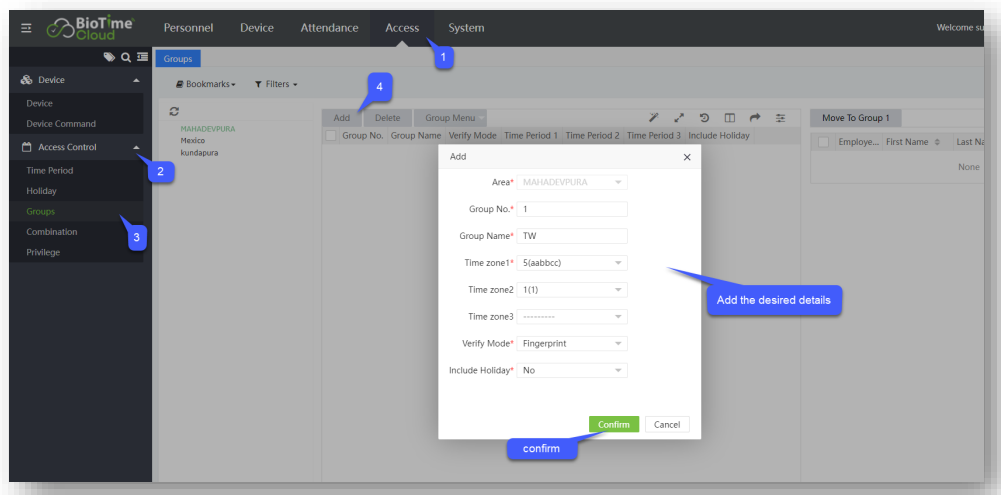Click the refresh icon above the area list
The width and height of the screenshot is (1001, 495).
[174, 112]
